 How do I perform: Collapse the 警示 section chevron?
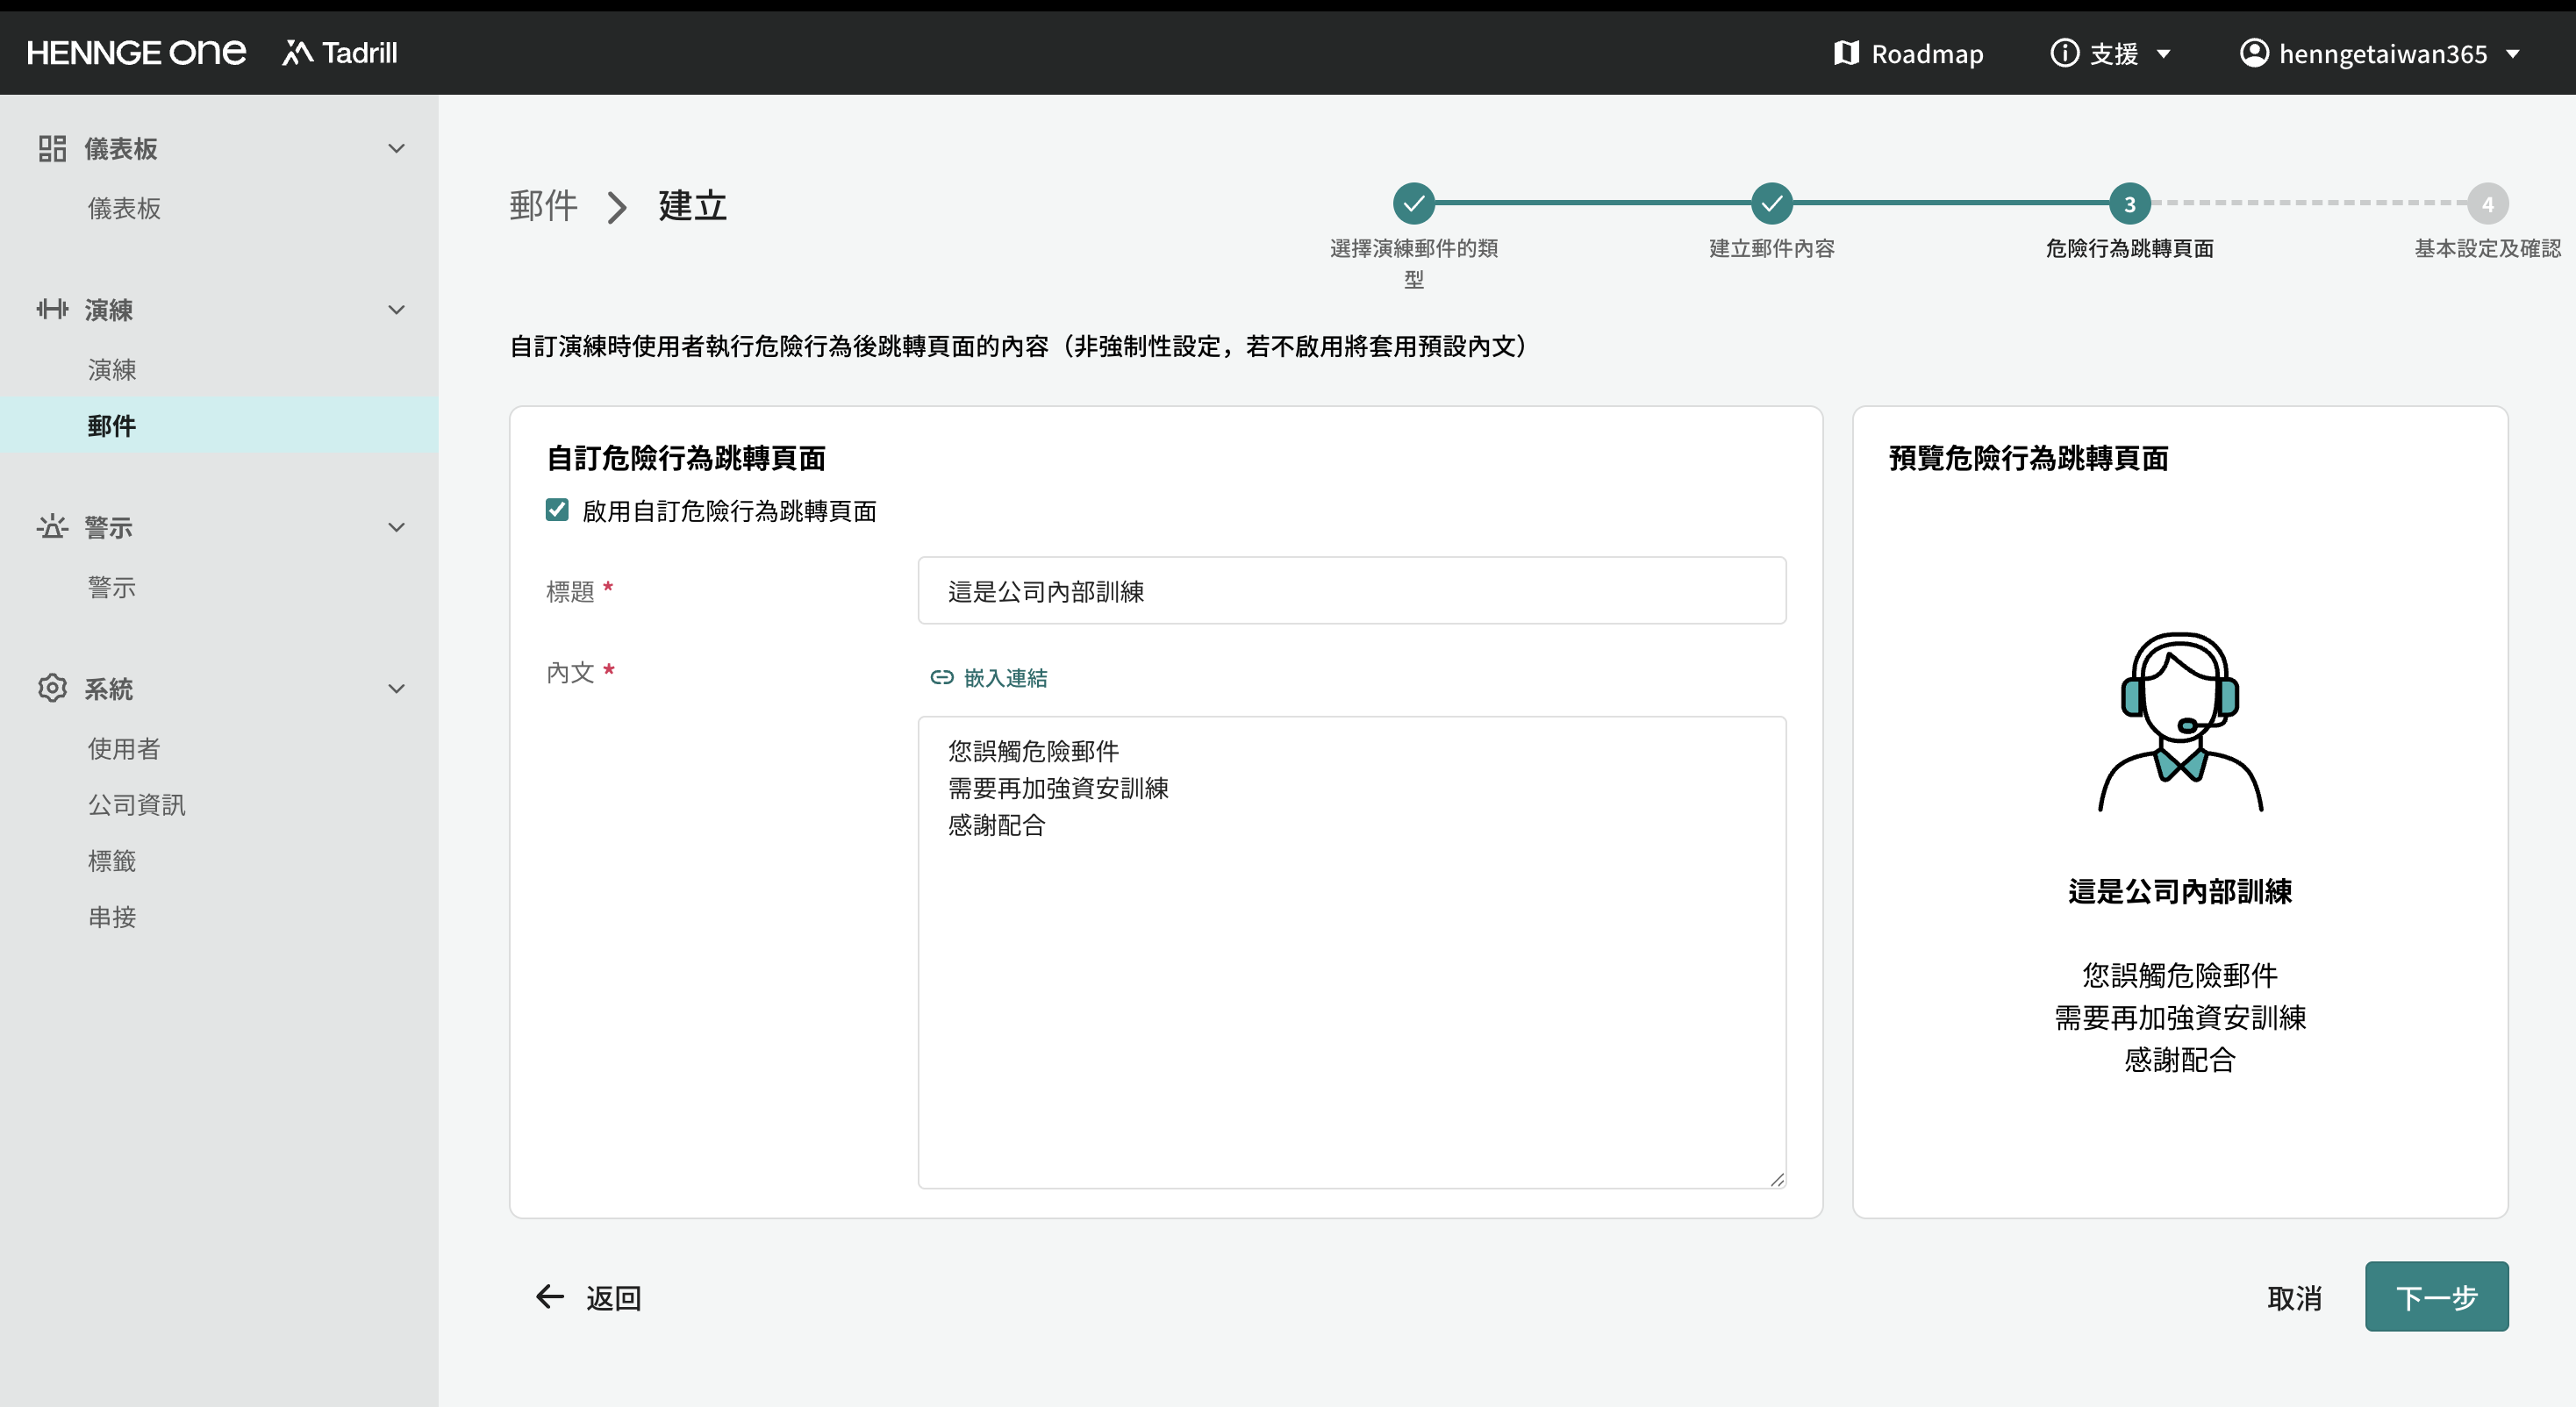[x=396, y=526]
